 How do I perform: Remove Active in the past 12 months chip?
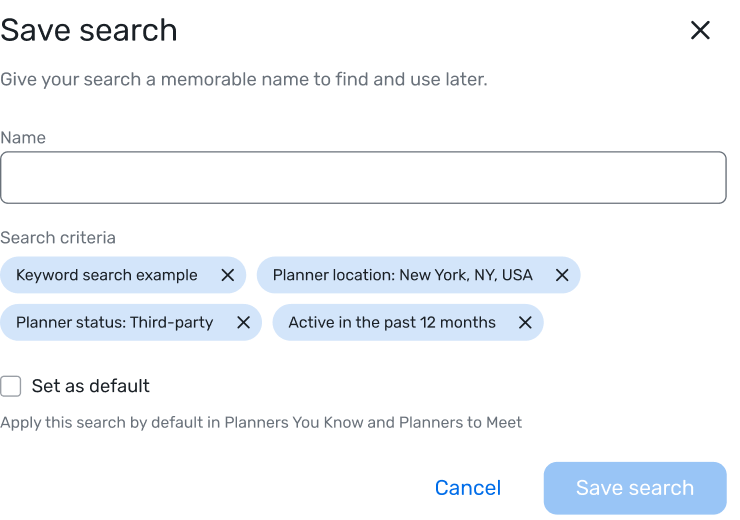pyautogui.click(x=525, y=323)
